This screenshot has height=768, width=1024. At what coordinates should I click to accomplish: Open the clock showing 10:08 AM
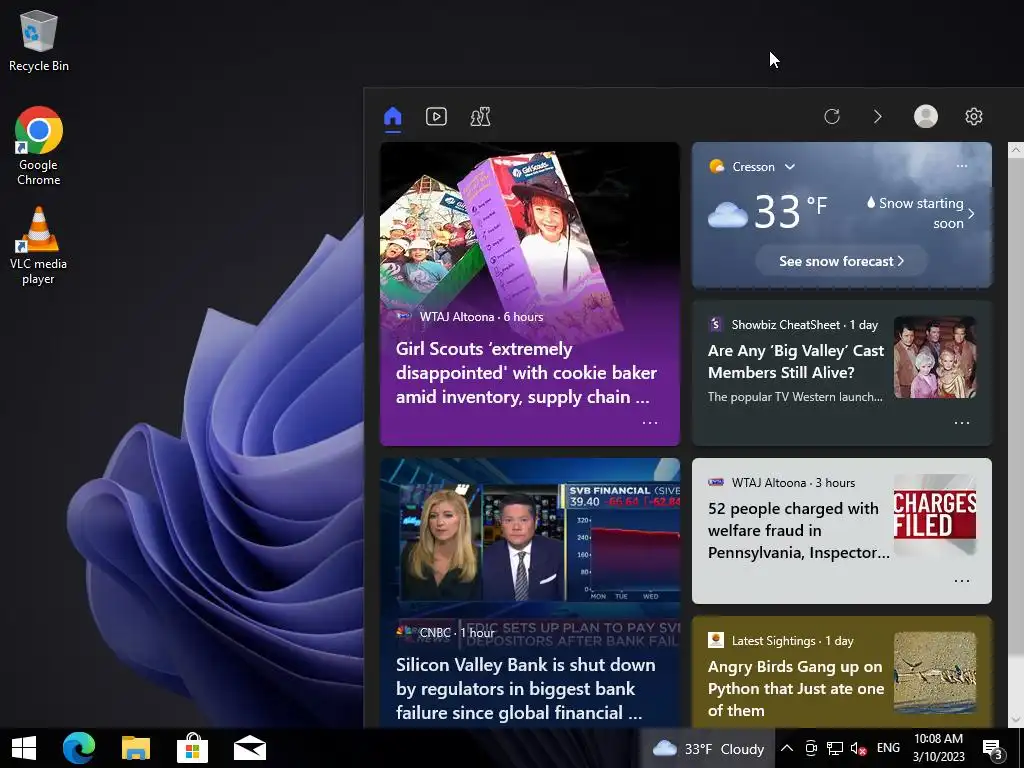tap(938, 748)
